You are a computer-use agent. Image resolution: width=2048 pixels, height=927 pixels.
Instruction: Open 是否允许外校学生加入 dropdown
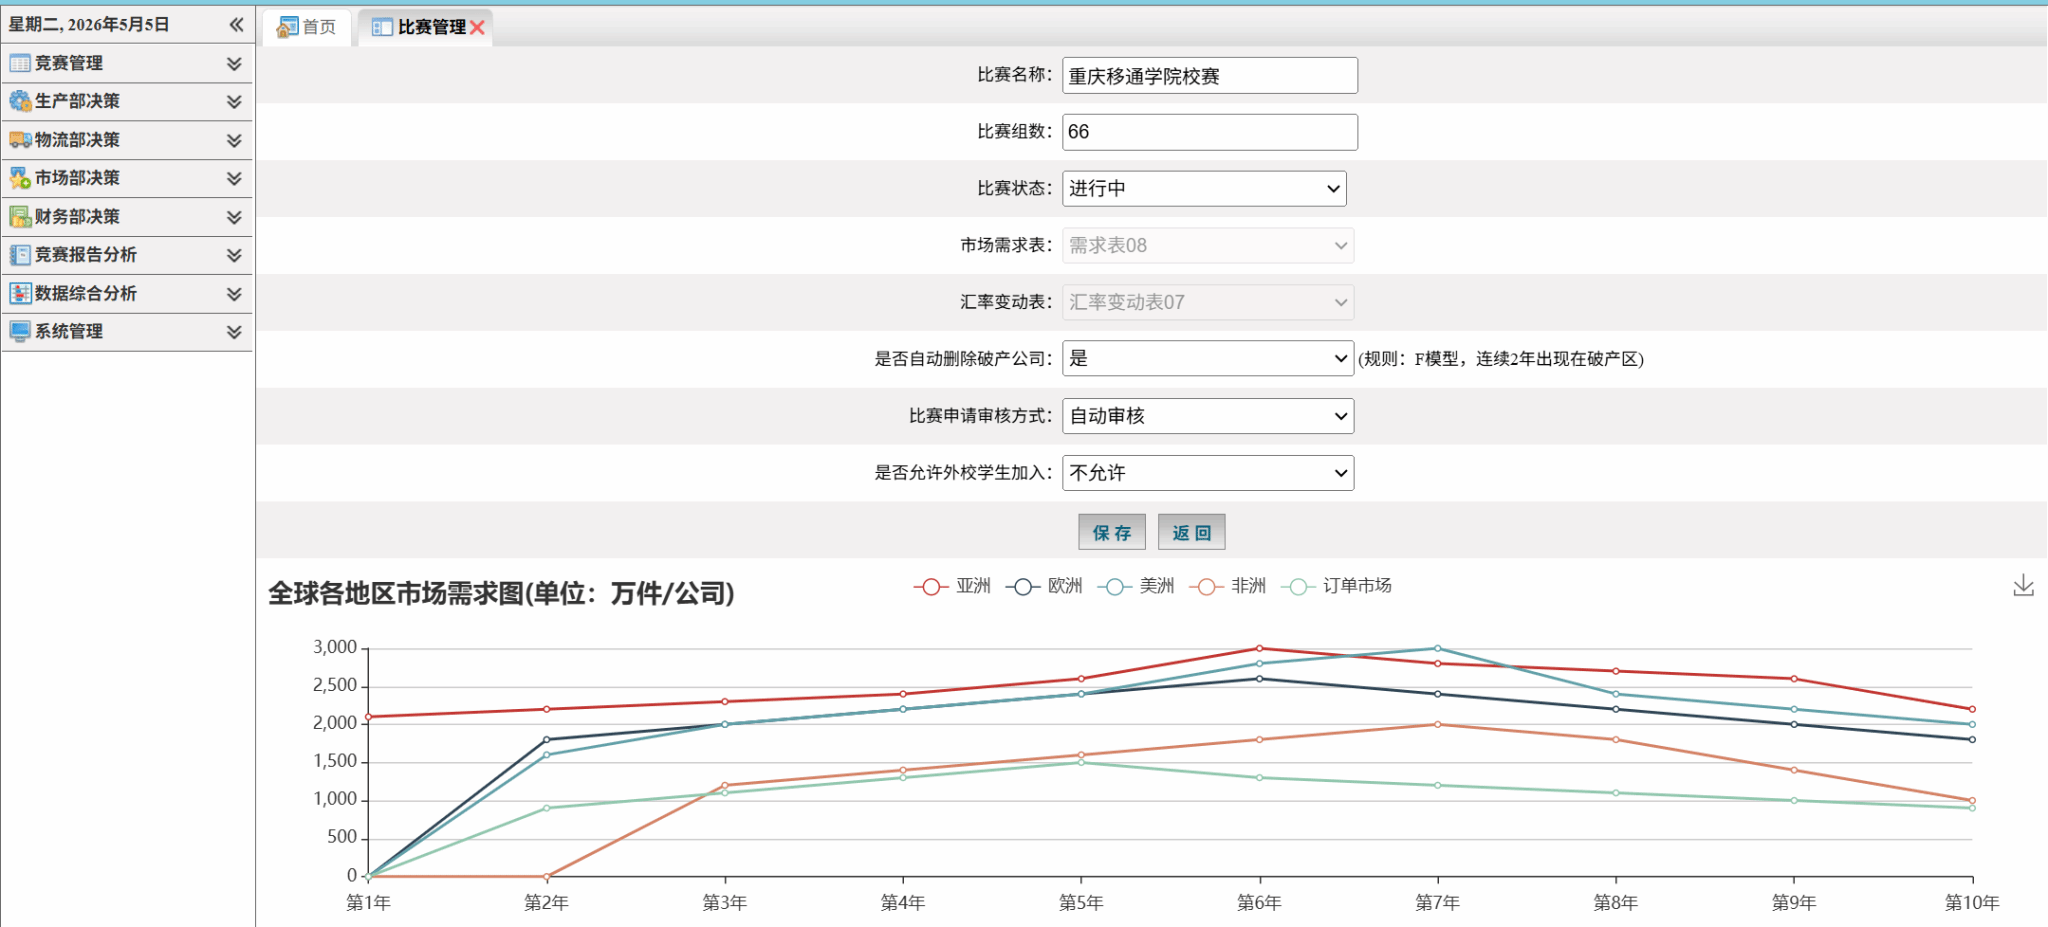[1208, 473]
